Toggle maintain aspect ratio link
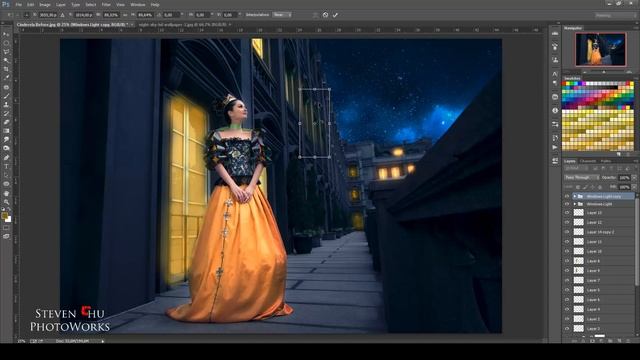 click(125, 15)
